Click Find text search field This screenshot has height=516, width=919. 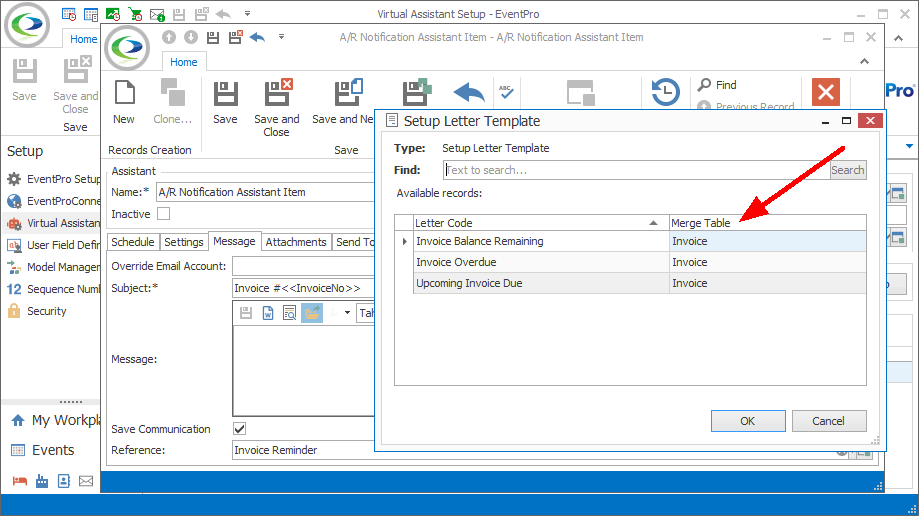[x=637, y=170]
